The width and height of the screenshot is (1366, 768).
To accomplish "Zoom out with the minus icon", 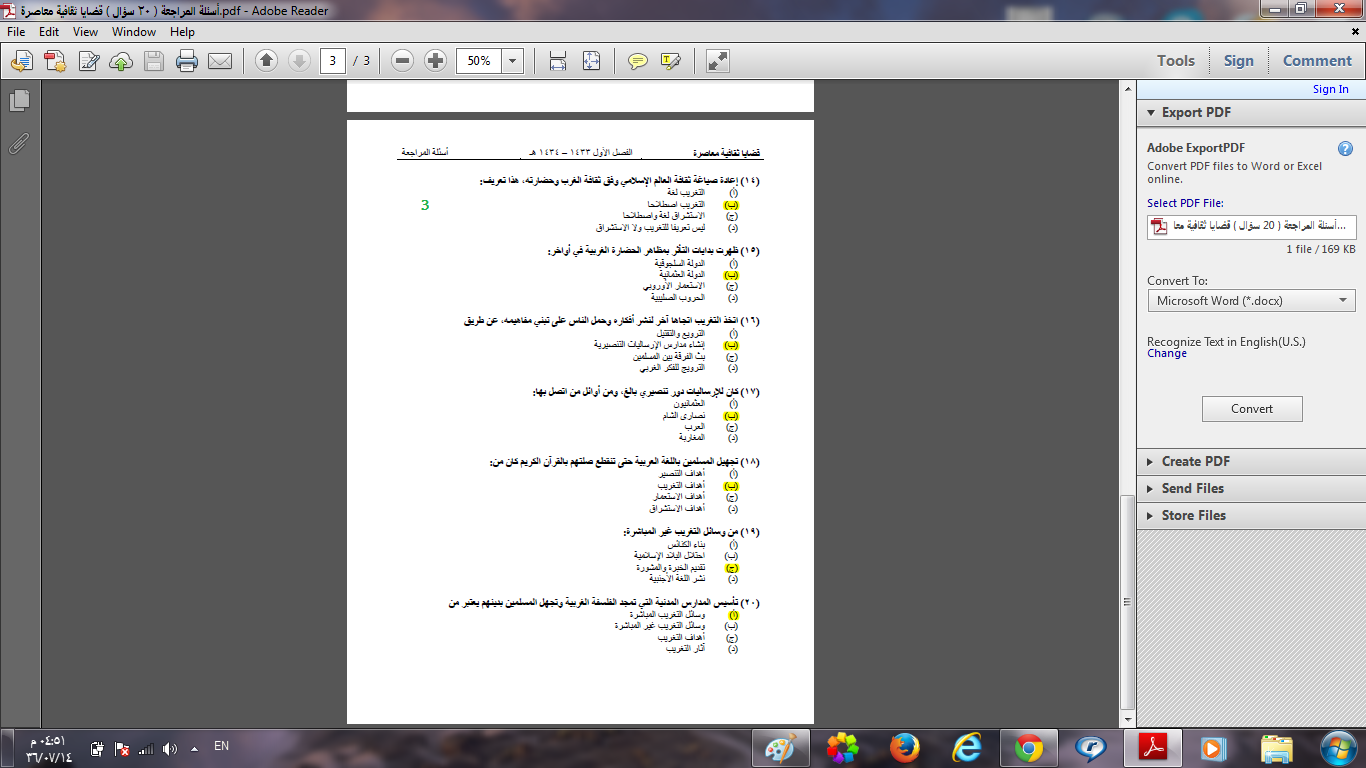I will pyautogui.click(x=402, y=61).
